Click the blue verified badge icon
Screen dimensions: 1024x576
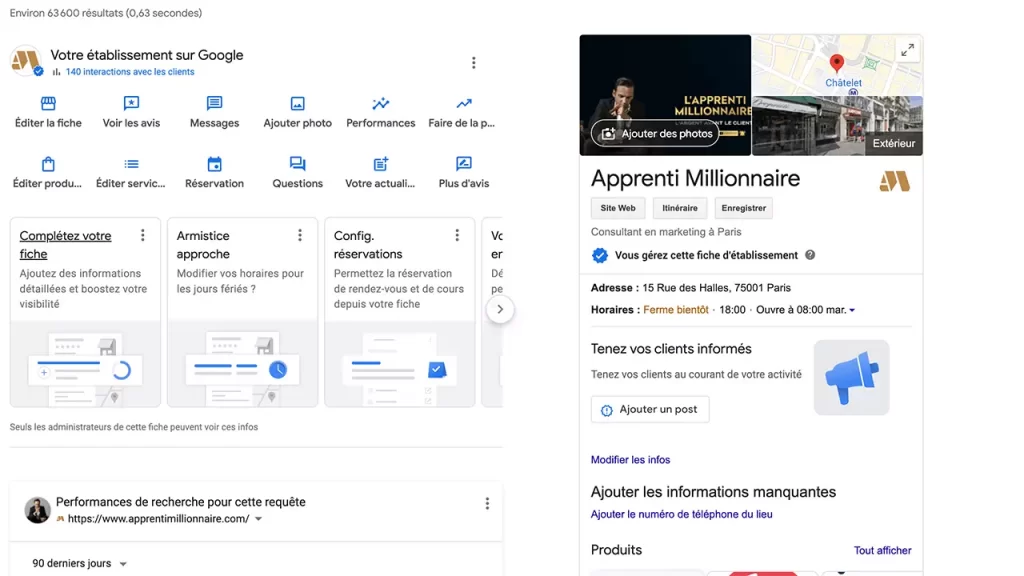click(600, 255)
